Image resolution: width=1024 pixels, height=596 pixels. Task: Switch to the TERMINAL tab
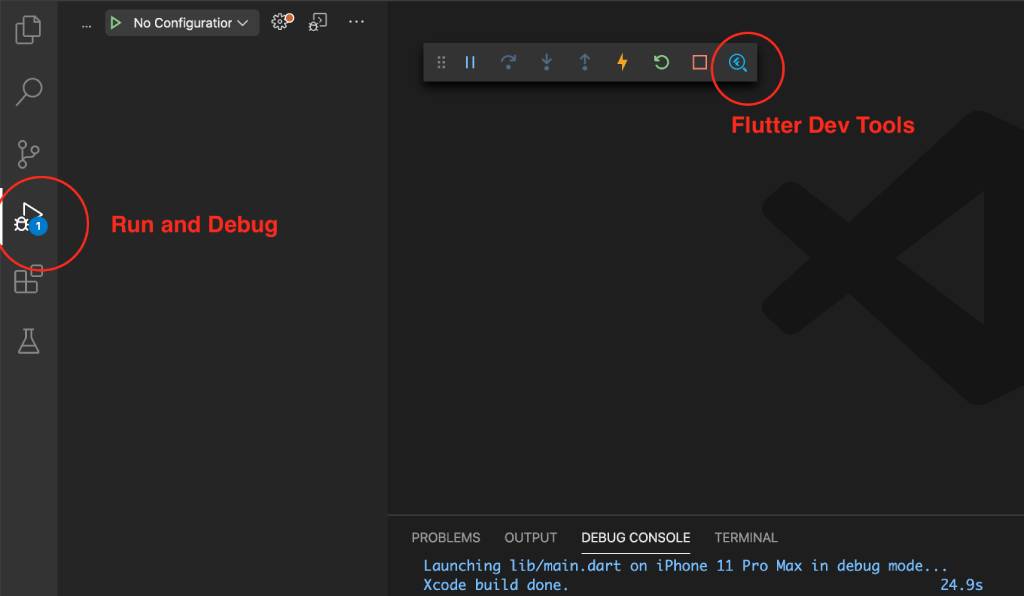coord(746,537)
